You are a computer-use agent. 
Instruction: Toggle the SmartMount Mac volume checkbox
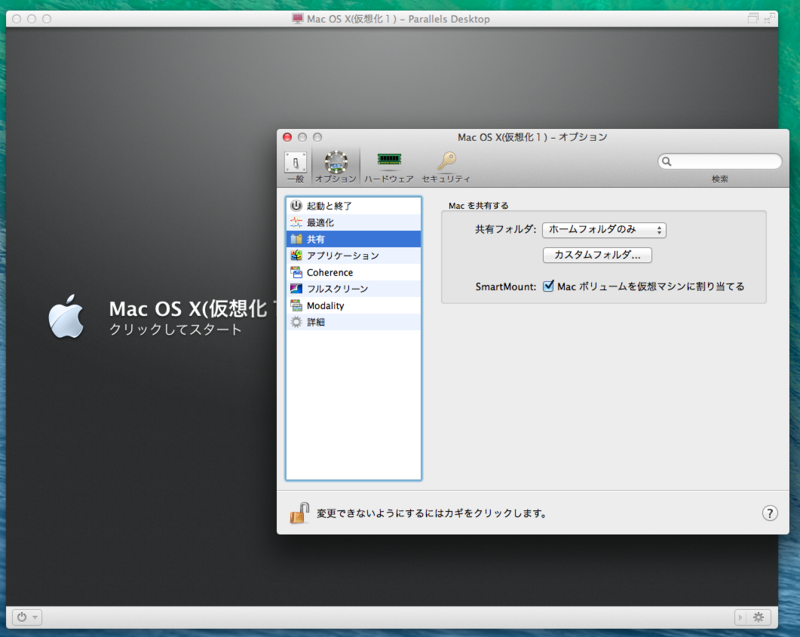coord(548,286)
